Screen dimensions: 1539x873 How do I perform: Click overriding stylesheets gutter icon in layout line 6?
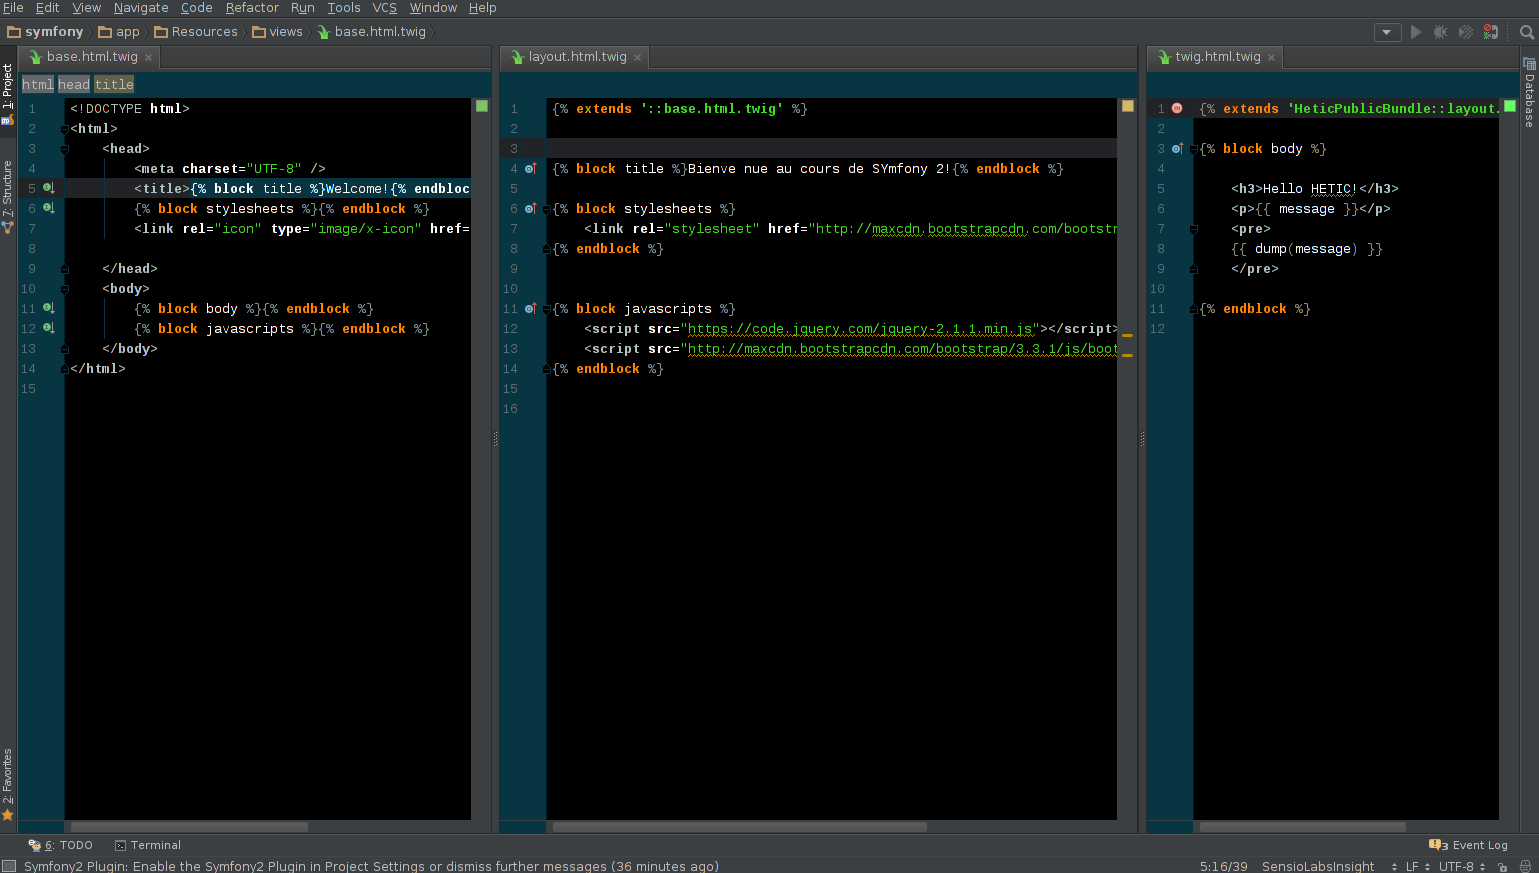pyautogui.click(x=530, y=208)
